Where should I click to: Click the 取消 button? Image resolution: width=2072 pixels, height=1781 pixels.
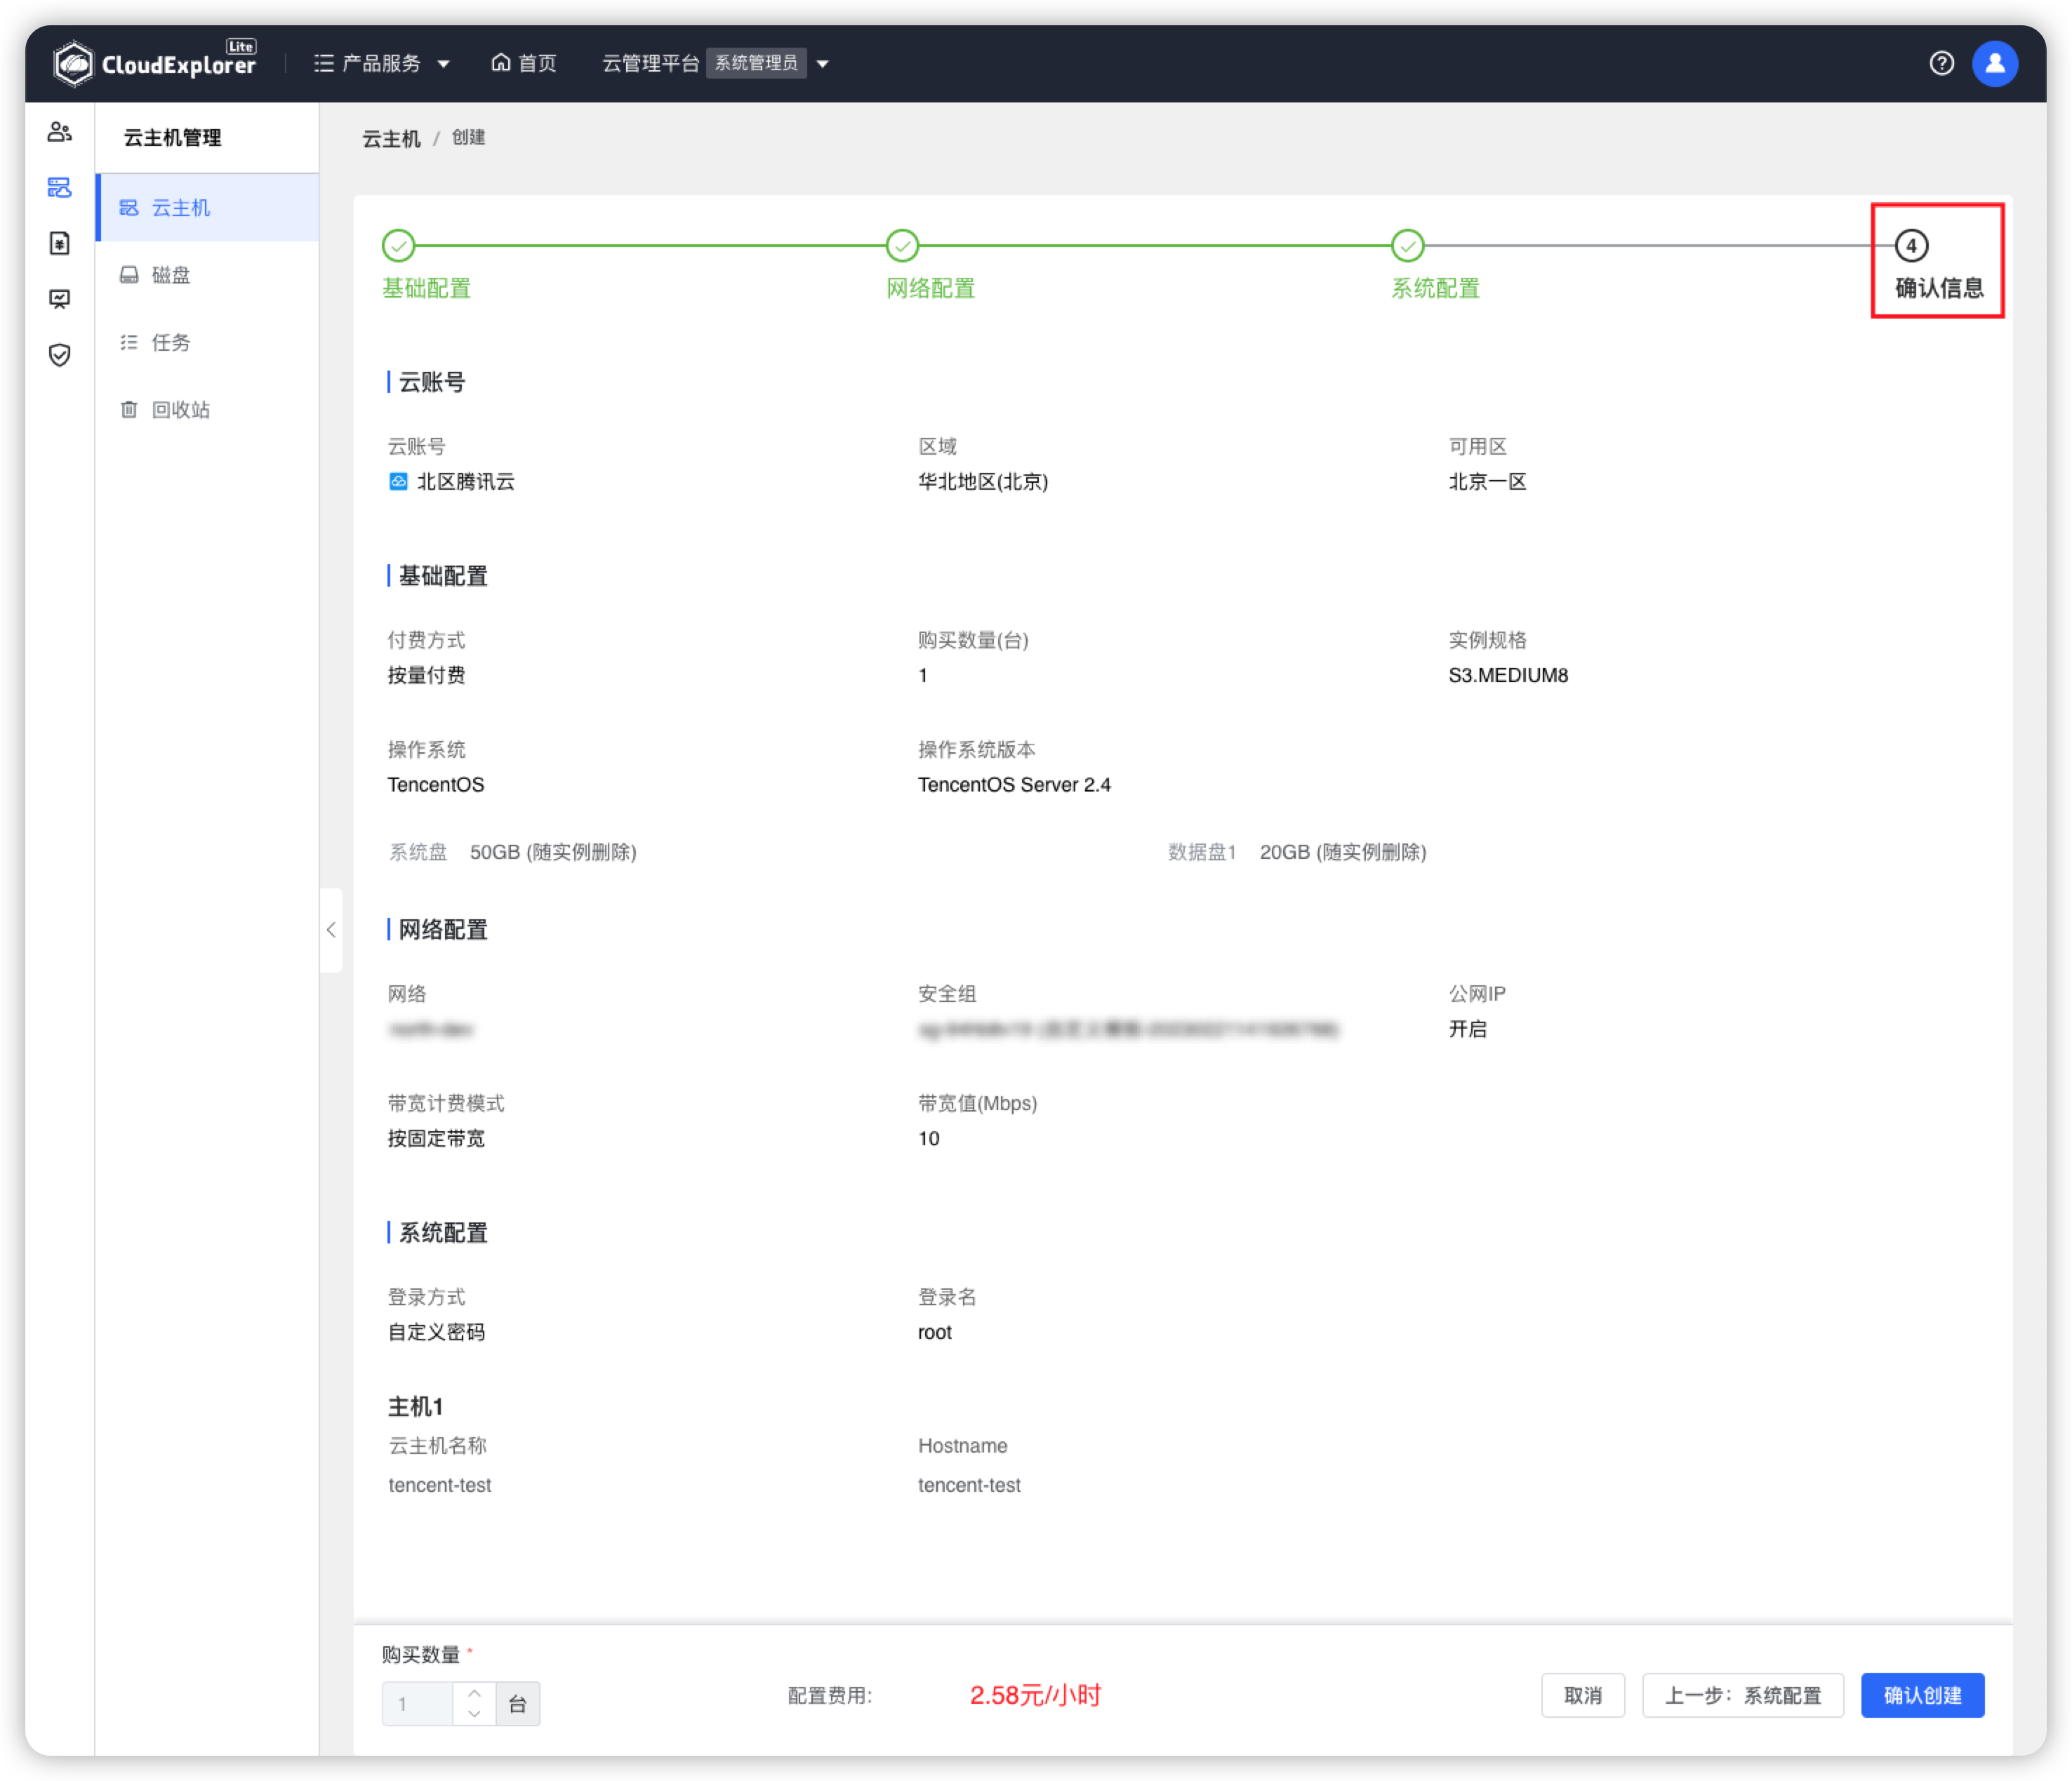(x=1582, y=1695)
